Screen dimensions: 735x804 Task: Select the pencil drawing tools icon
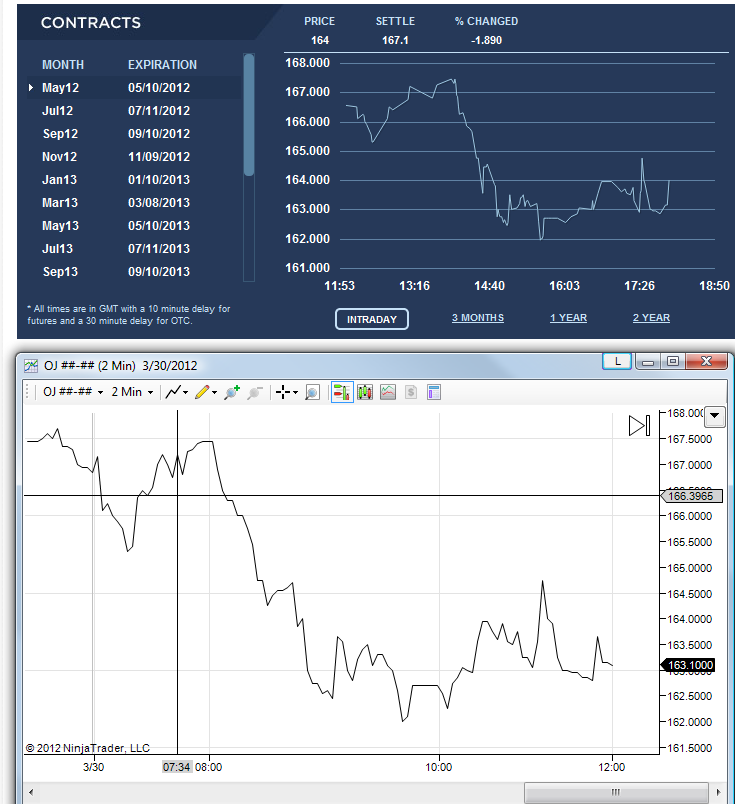point(202,392)
